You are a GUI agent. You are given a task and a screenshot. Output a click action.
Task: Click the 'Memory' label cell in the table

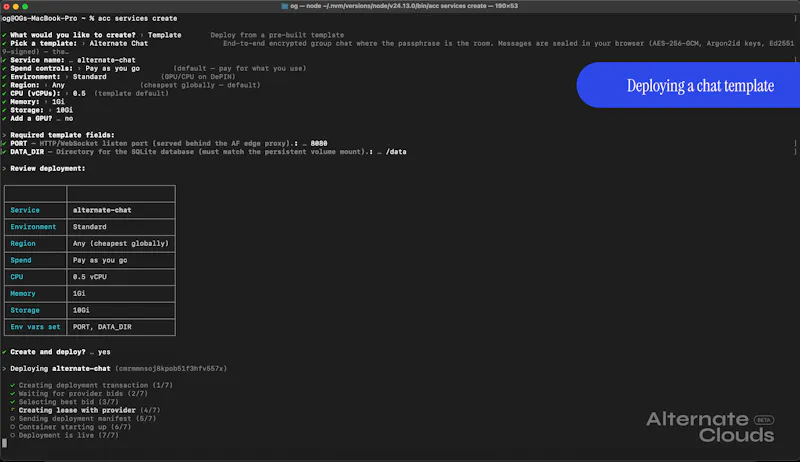click(35, 294)
